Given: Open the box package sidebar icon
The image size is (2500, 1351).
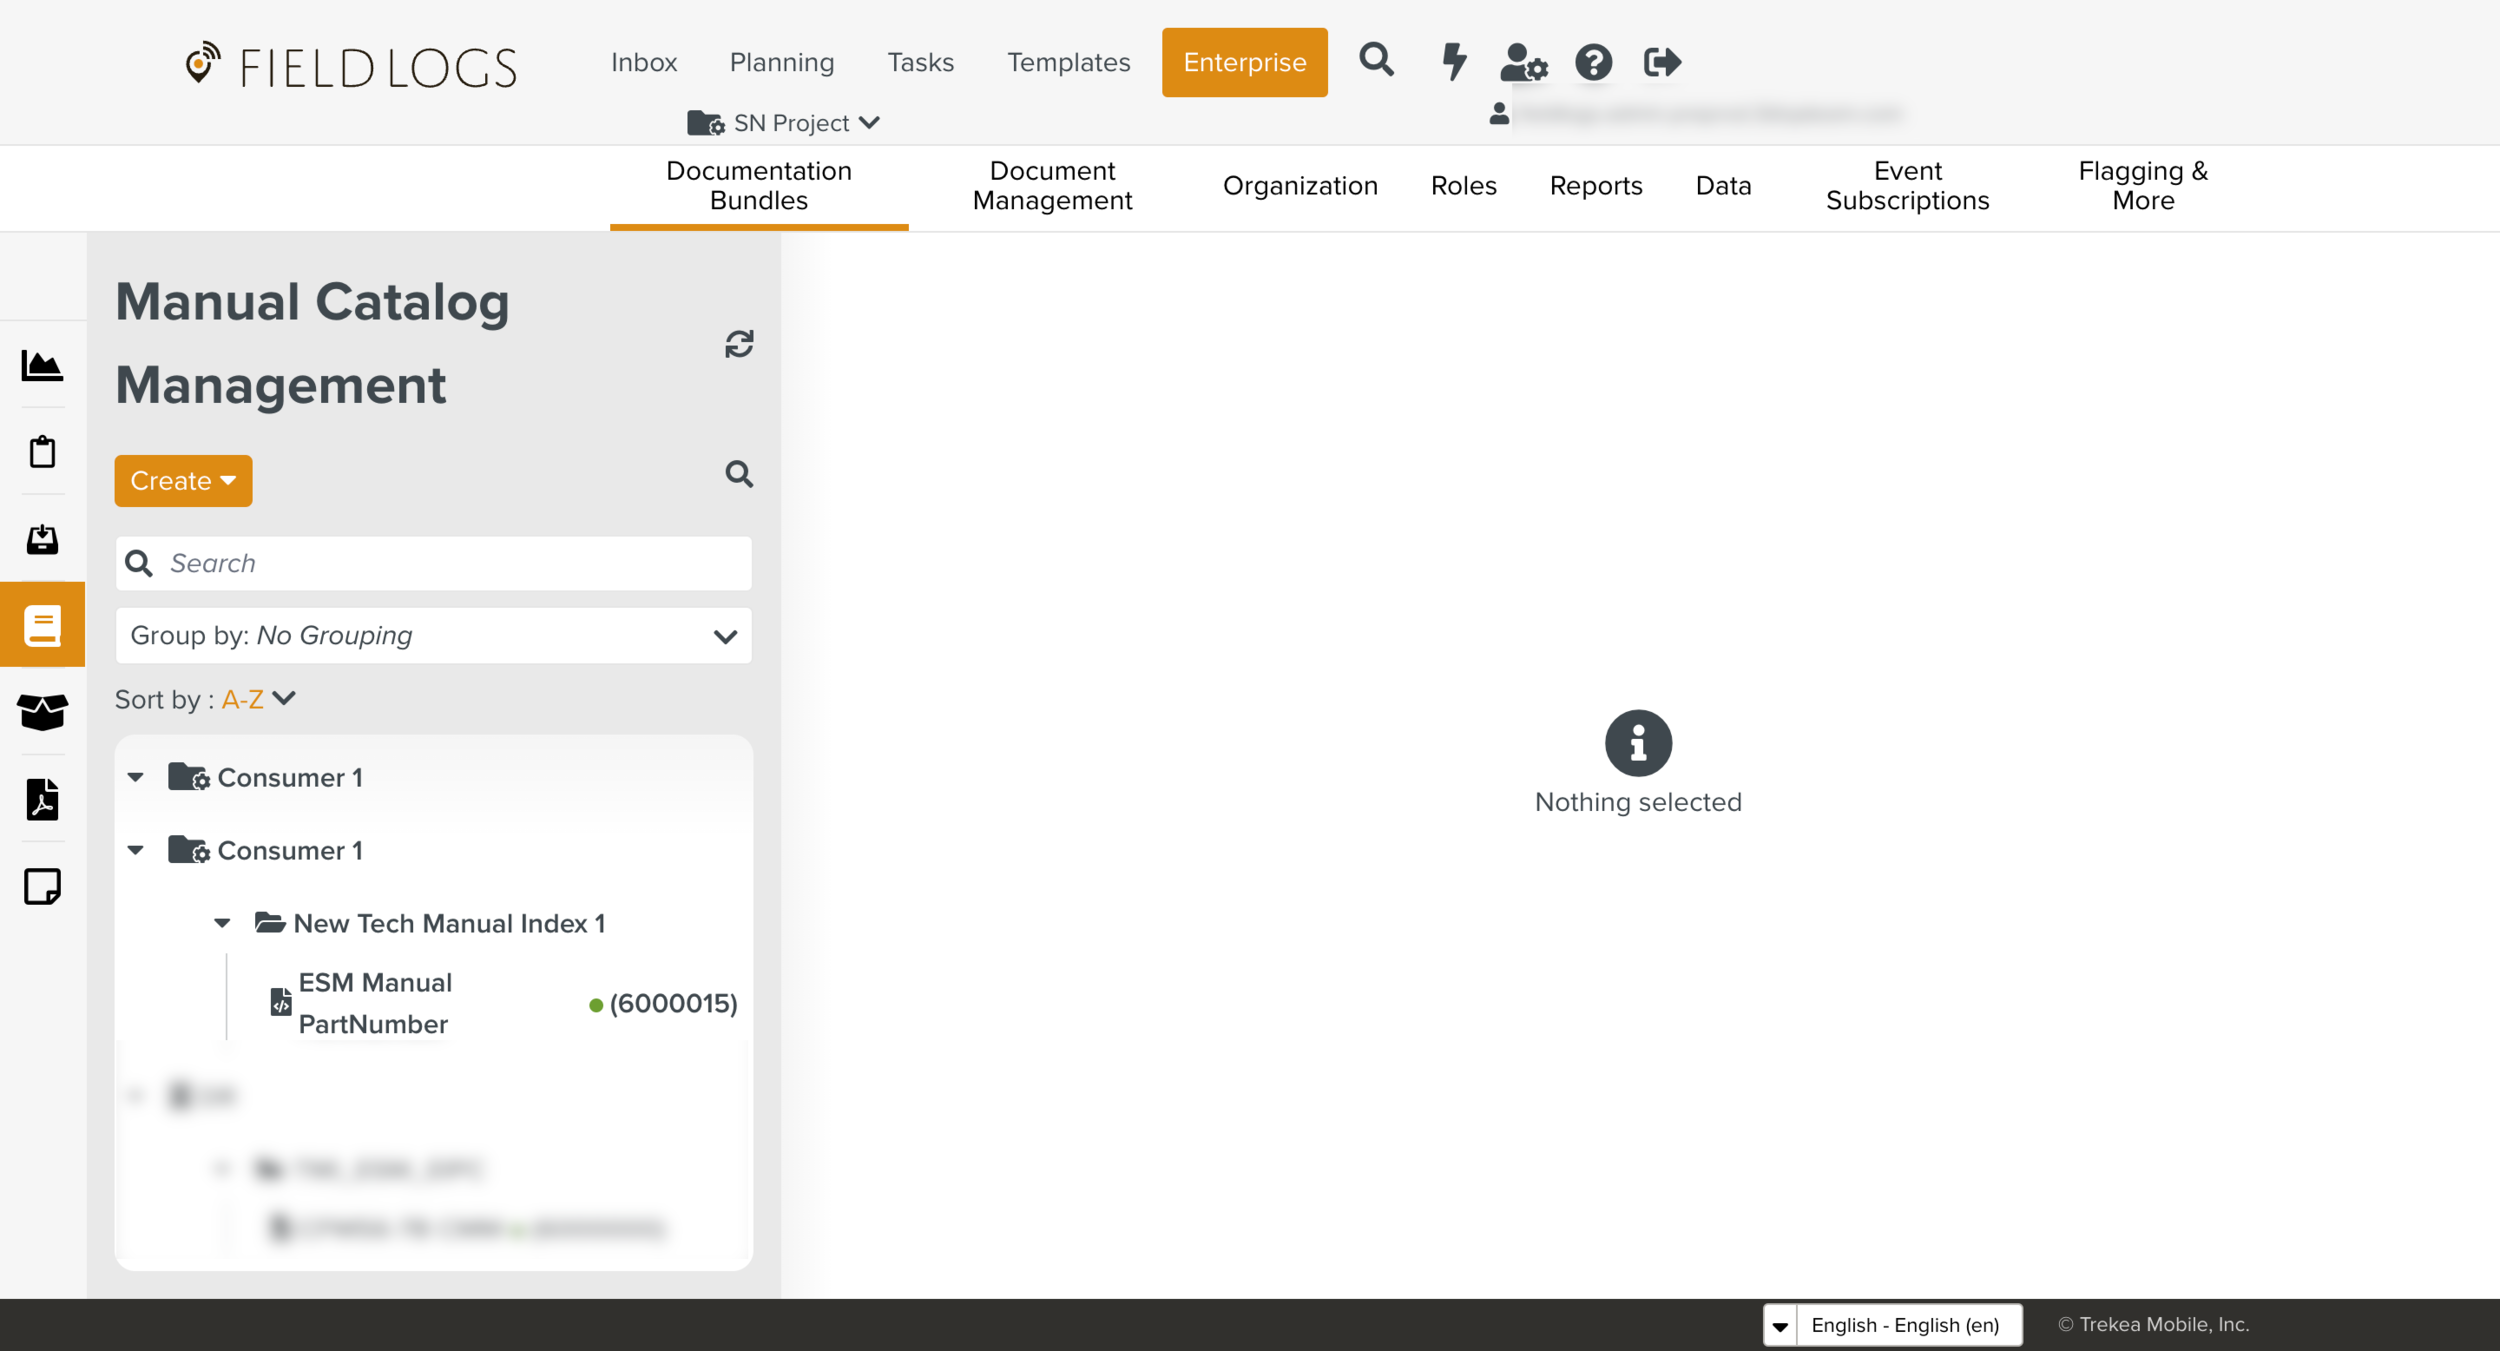Looking at the screenshot, I should tap(42, 712).
